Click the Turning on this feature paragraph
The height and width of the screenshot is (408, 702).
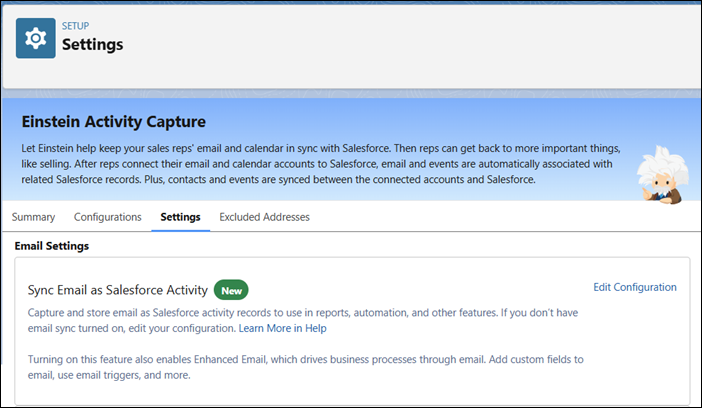[x=306, y=367]
